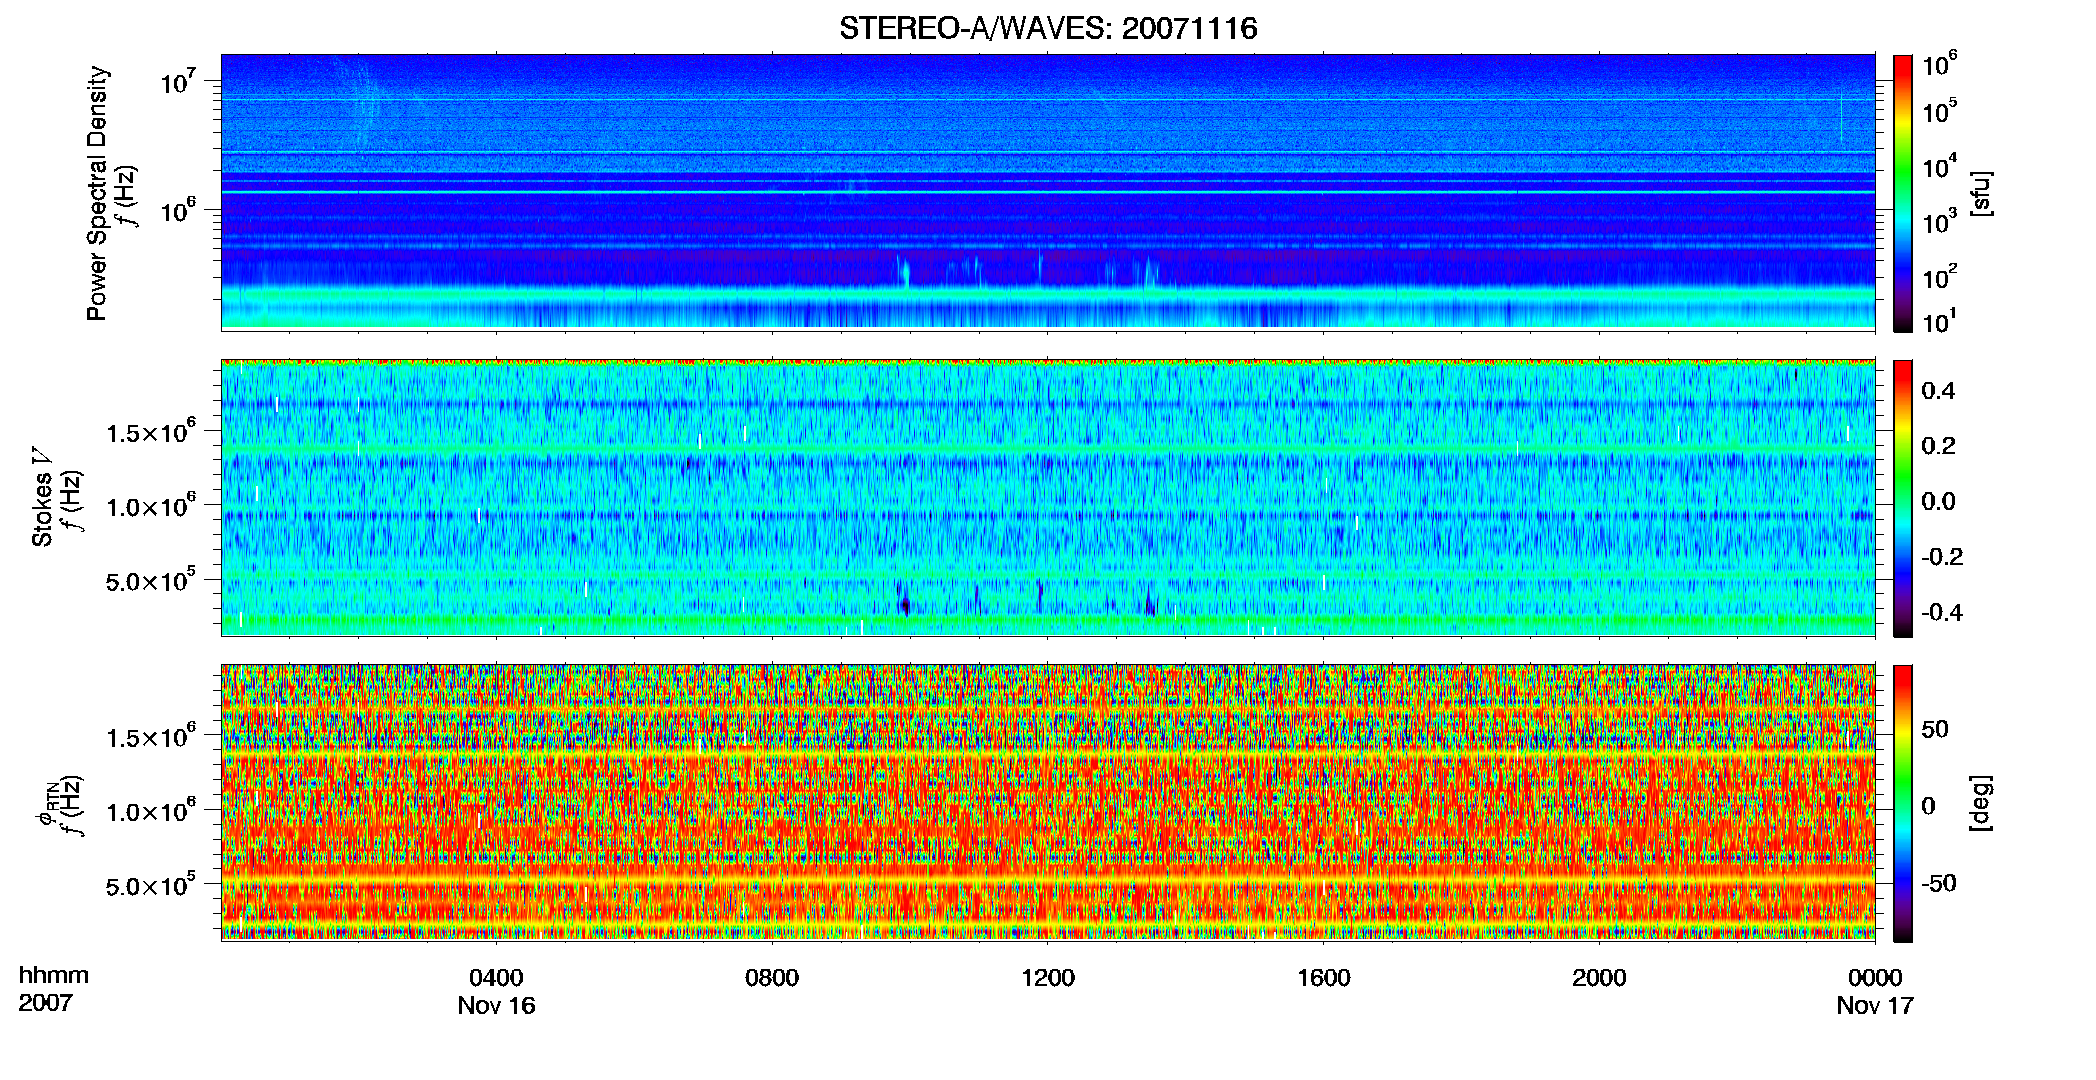Screen dimensions: 2096x1080
Task: Click the Power Spectral Density axis label
Action: pos(97,193)
